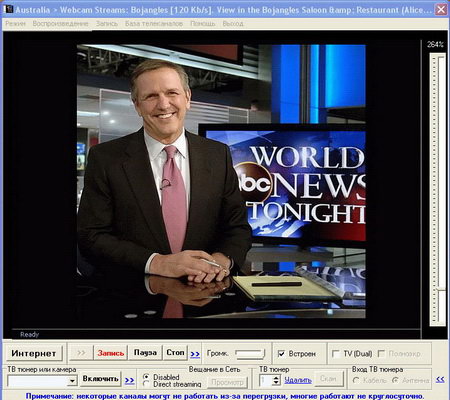450x400 pixels.
Task: Select the Direct streaming radio option
Action: pos(146,384)
